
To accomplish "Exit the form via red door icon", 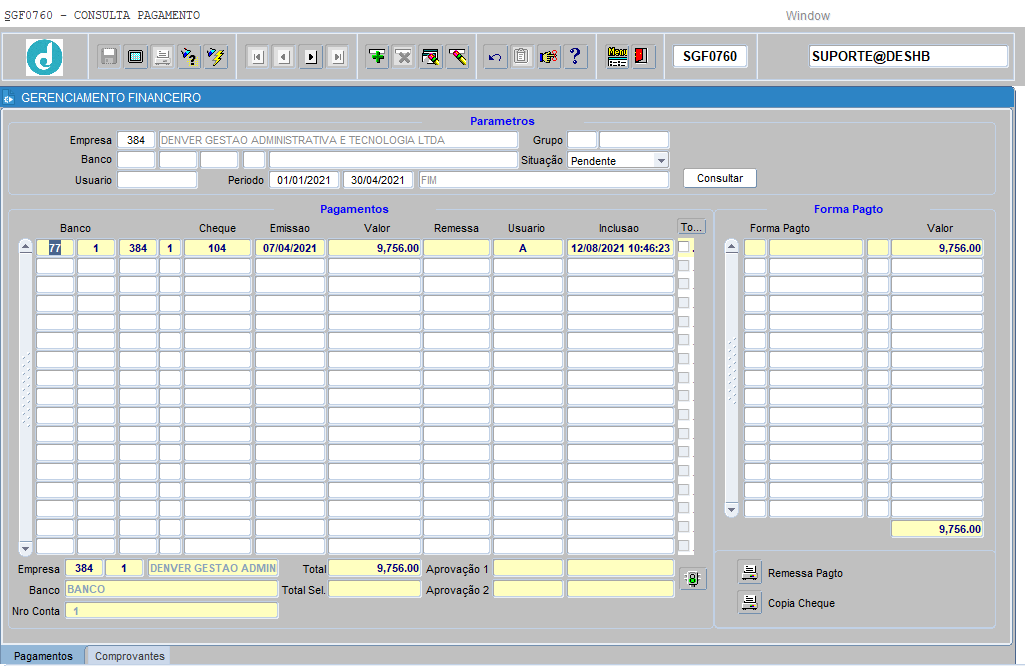I will (x=642, y=57).
